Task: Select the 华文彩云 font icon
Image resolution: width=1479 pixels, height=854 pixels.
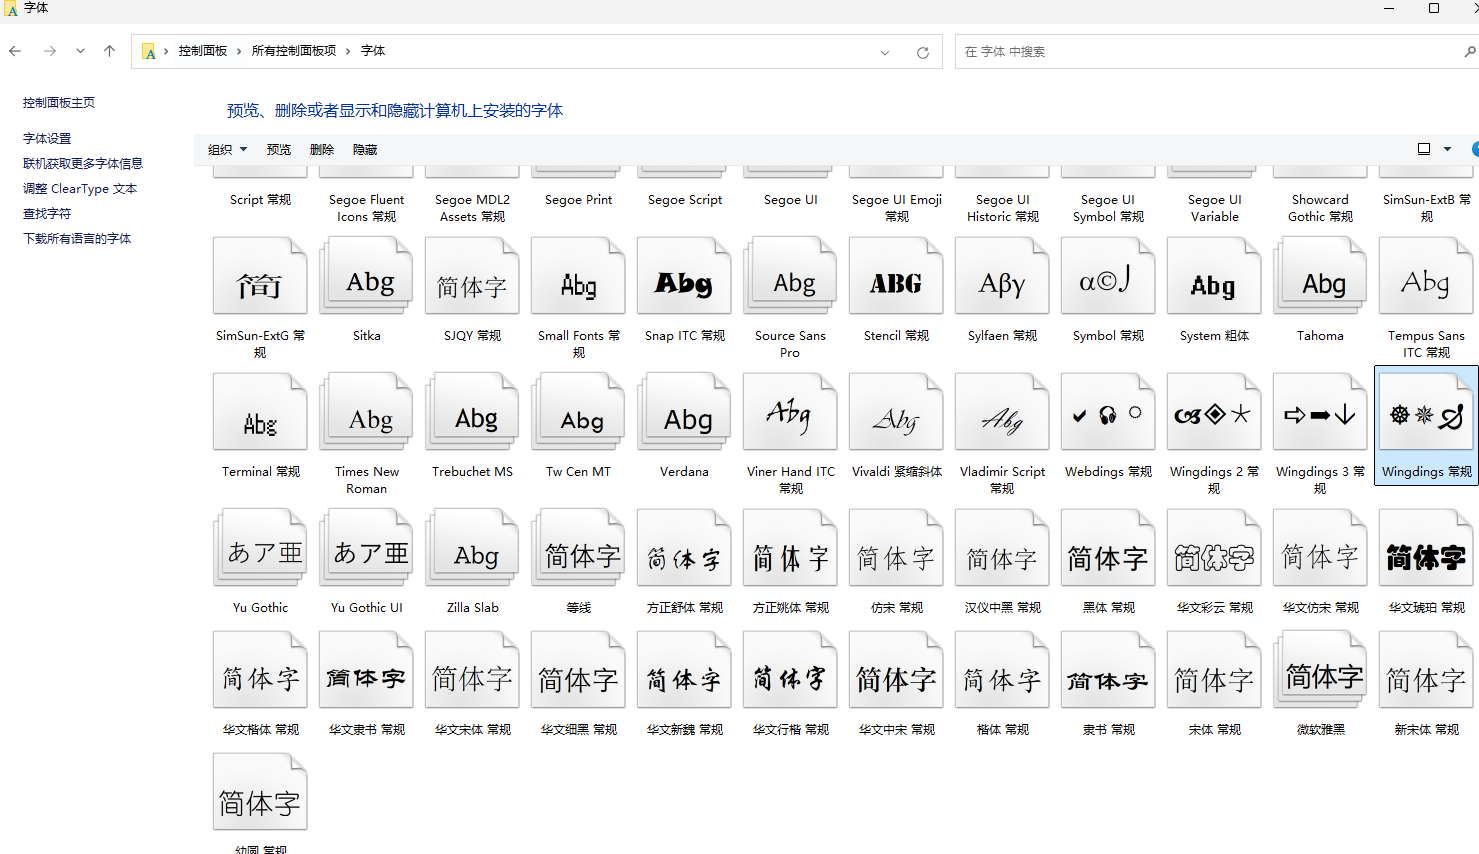Action: (x=1214, y=549)
